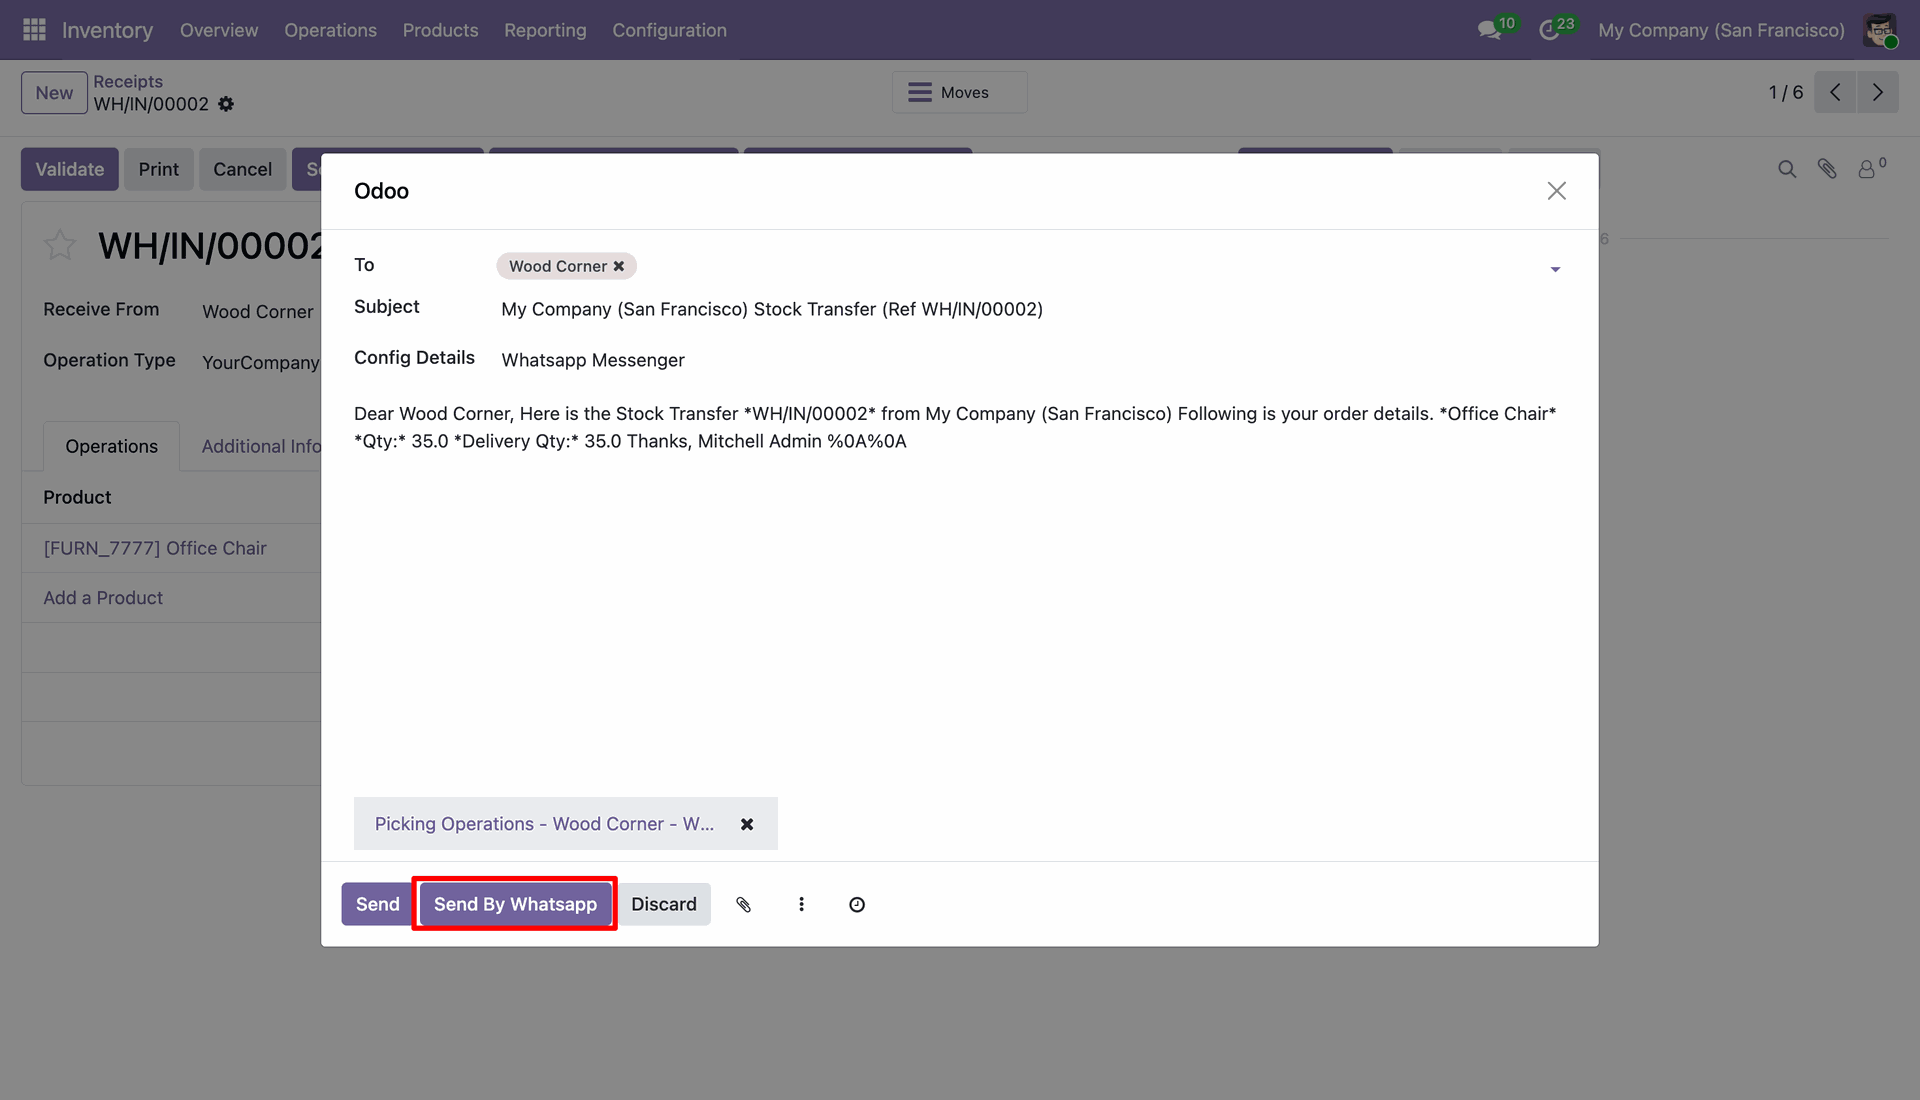The width and height of the screenshot is (1920, 1100).
Task: Click the Receive From Wood Corner field
Action: tap(258, 311)
